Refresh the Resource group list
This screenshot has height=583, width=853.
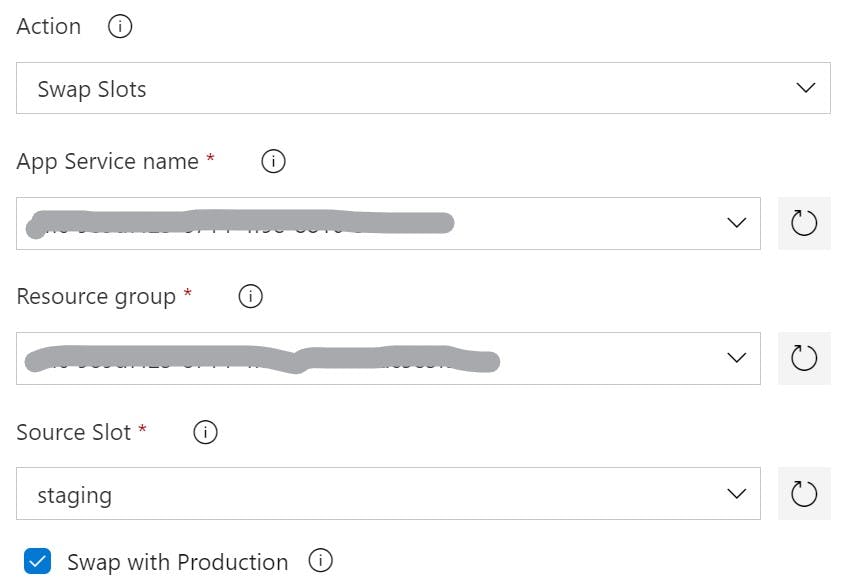pos(804,358)
